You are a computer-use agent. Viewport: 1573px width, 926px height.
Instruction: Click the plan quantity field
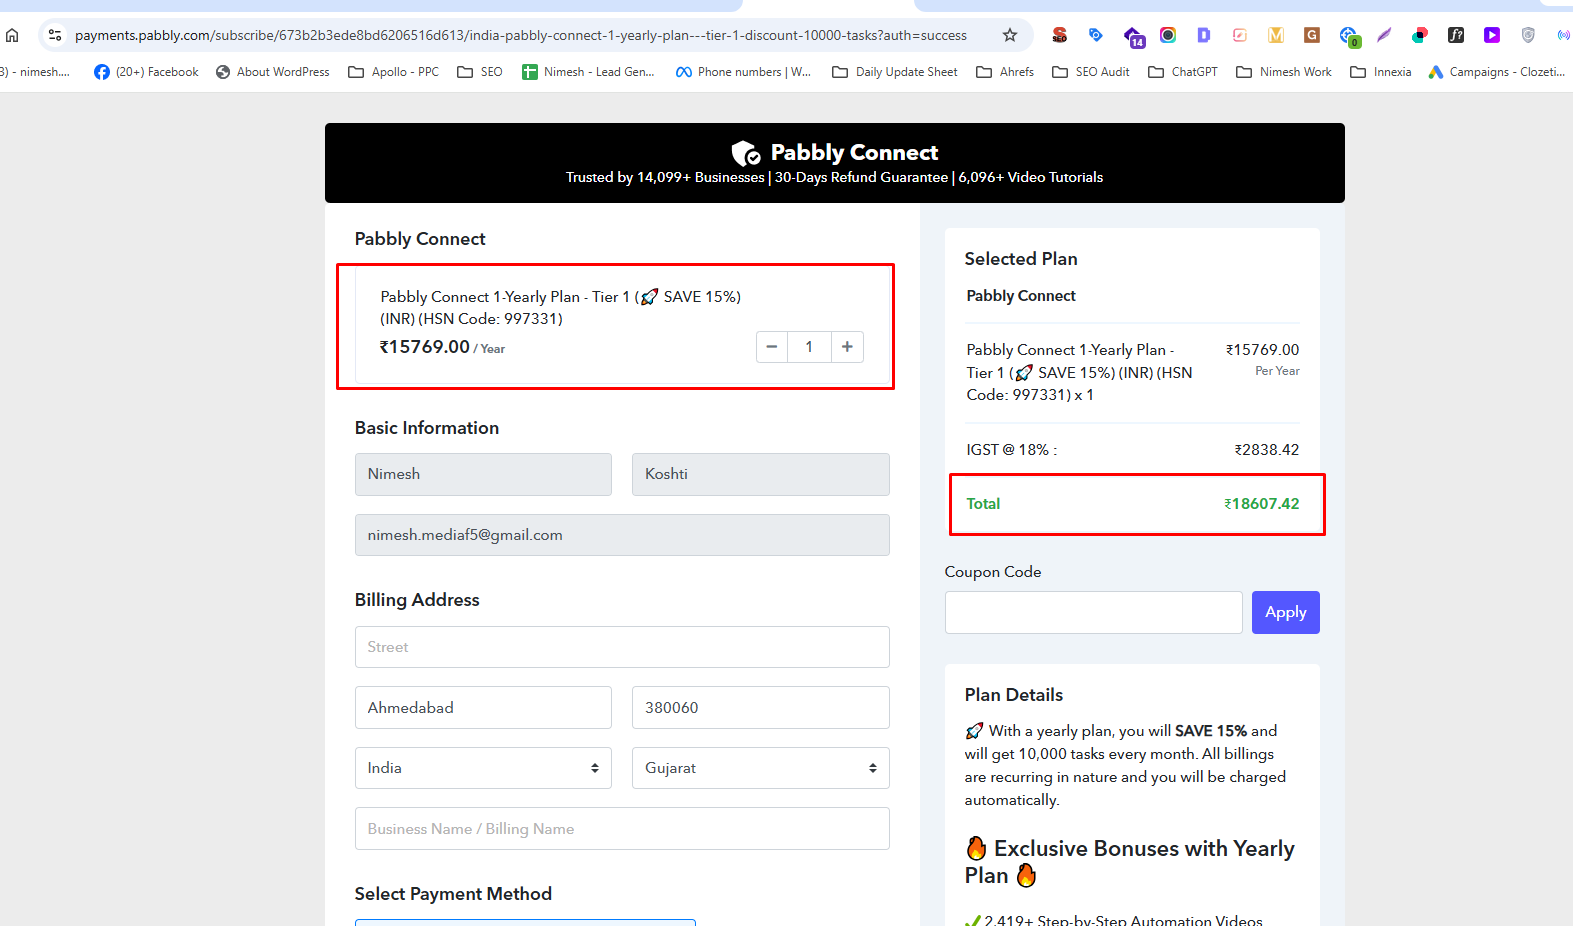pos(809,347)
